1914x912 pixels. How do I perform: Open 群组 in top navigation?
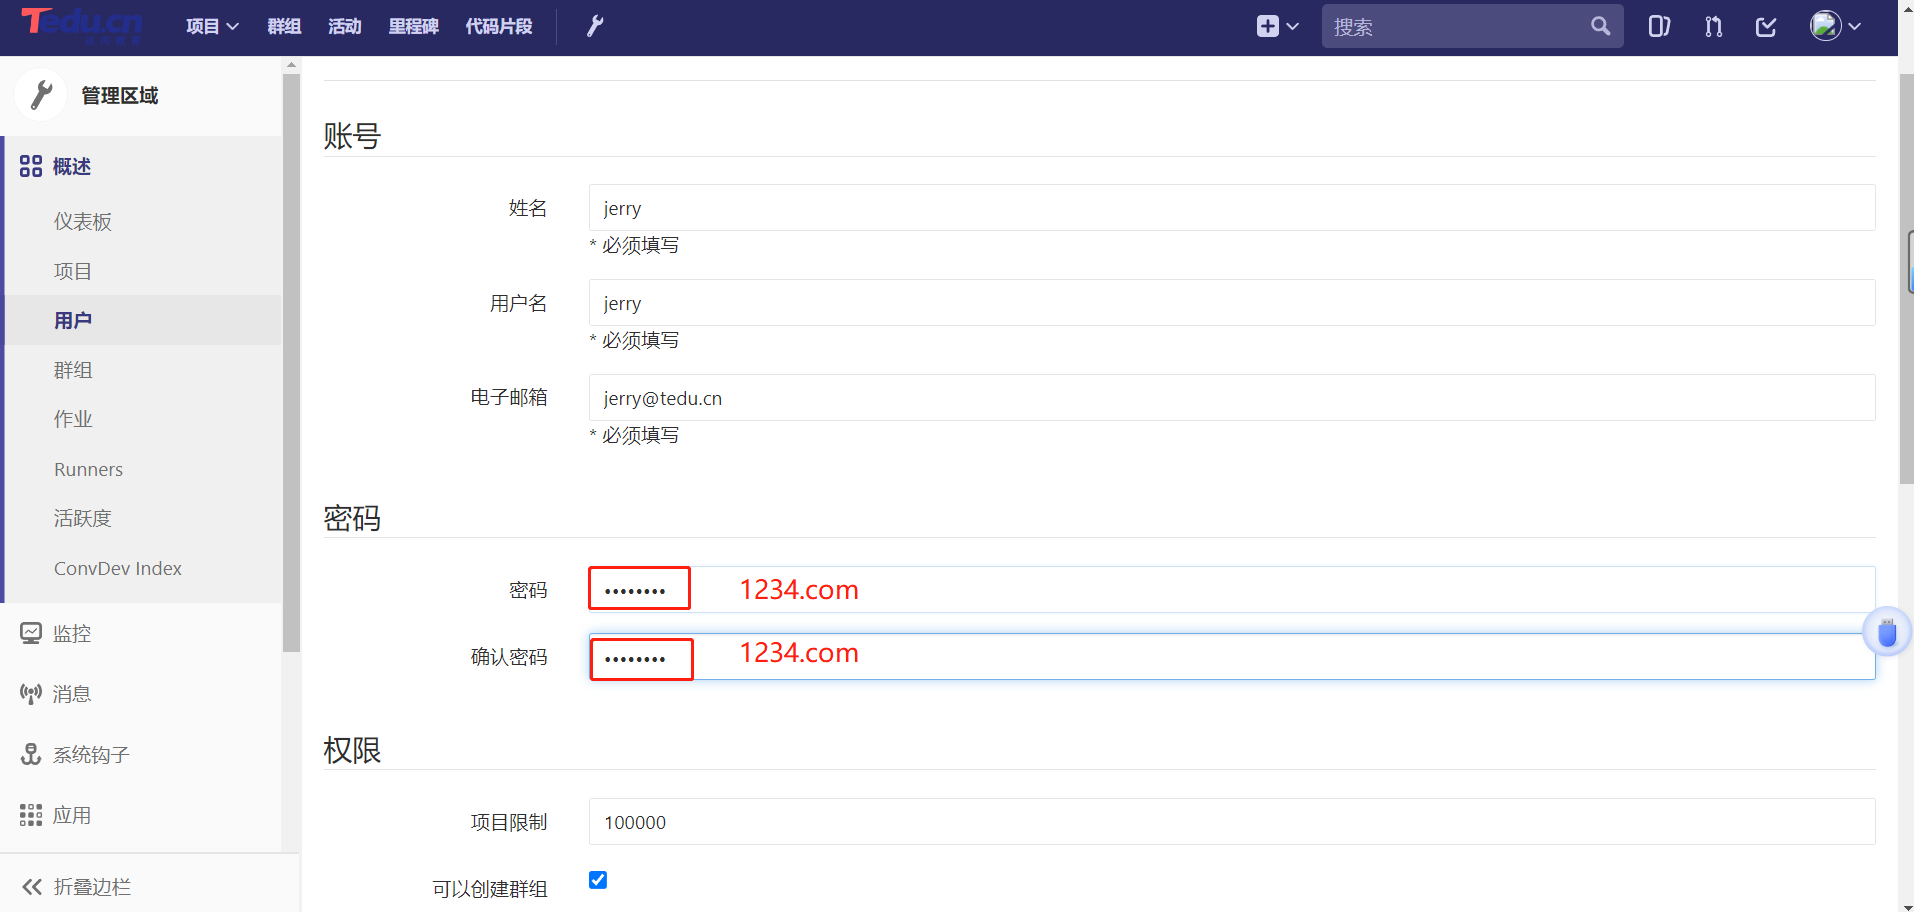pos(284,26)
